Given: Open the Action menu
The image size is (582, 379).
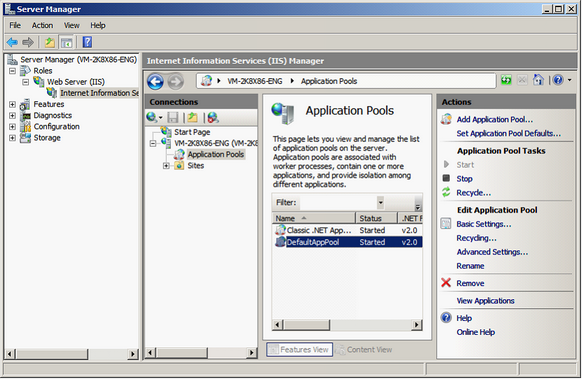Looking at the screenshot, I should pos(42,25).
